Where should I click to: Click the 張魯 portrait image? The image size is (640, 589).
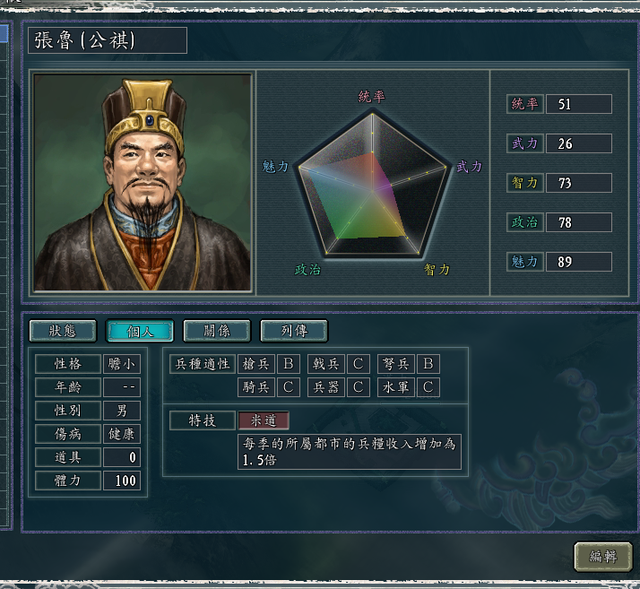(142, 182)
